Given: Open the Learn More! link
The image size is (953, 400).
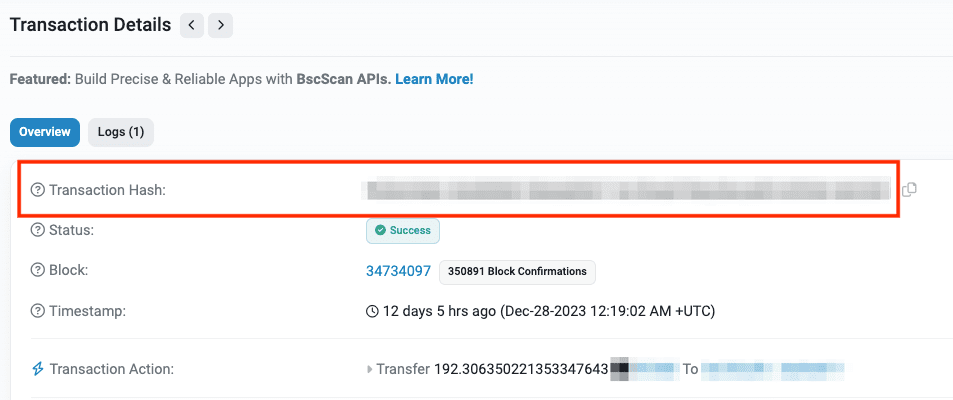Looking at the screenshot, I should (x=434, y=78).
